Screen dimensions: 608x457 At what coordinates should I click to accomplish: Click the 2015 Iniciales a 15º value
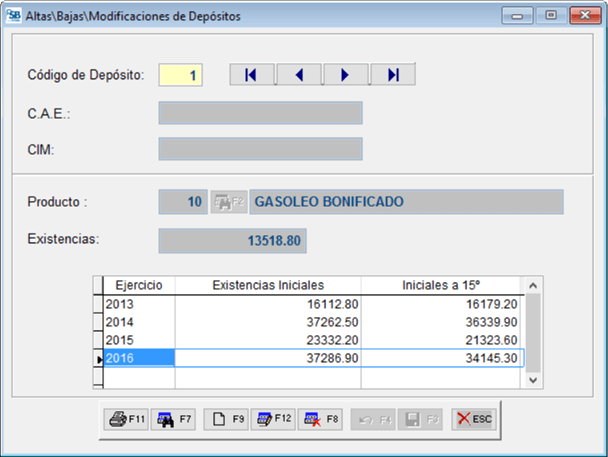[x=443, y=339]
